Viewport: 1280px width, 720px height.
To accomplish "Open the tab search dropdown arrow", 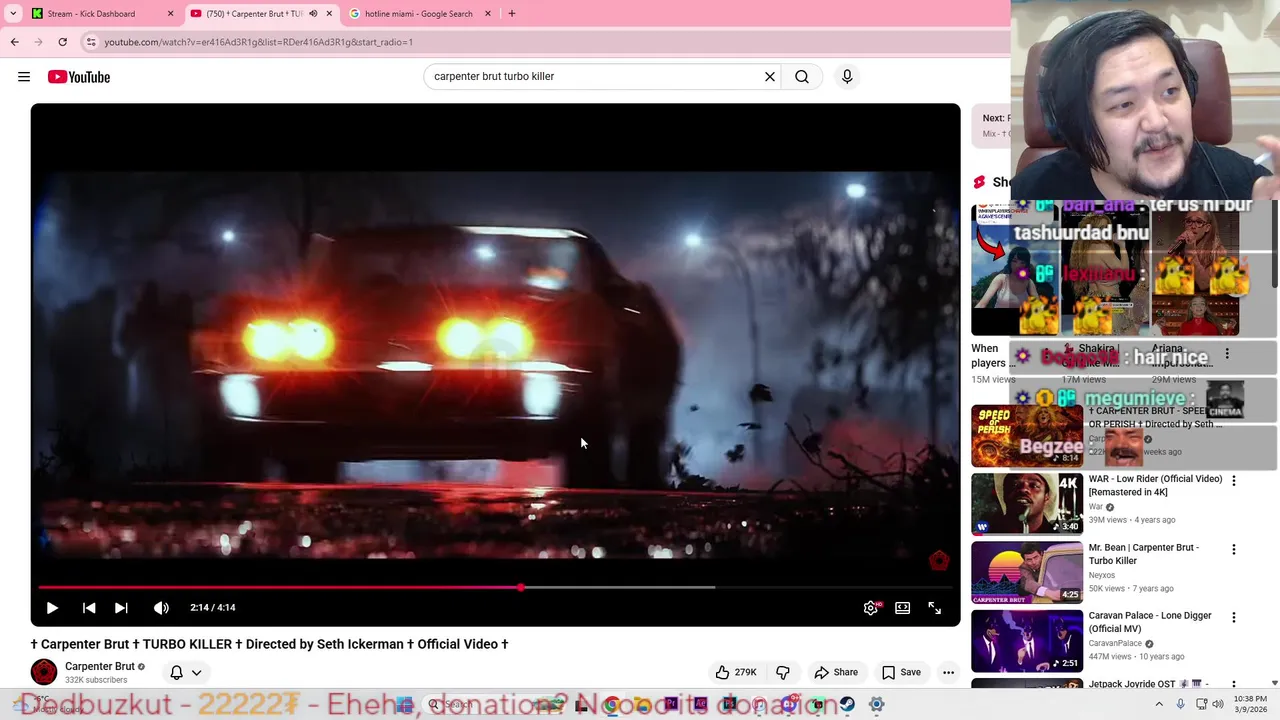I will point(13,14).
